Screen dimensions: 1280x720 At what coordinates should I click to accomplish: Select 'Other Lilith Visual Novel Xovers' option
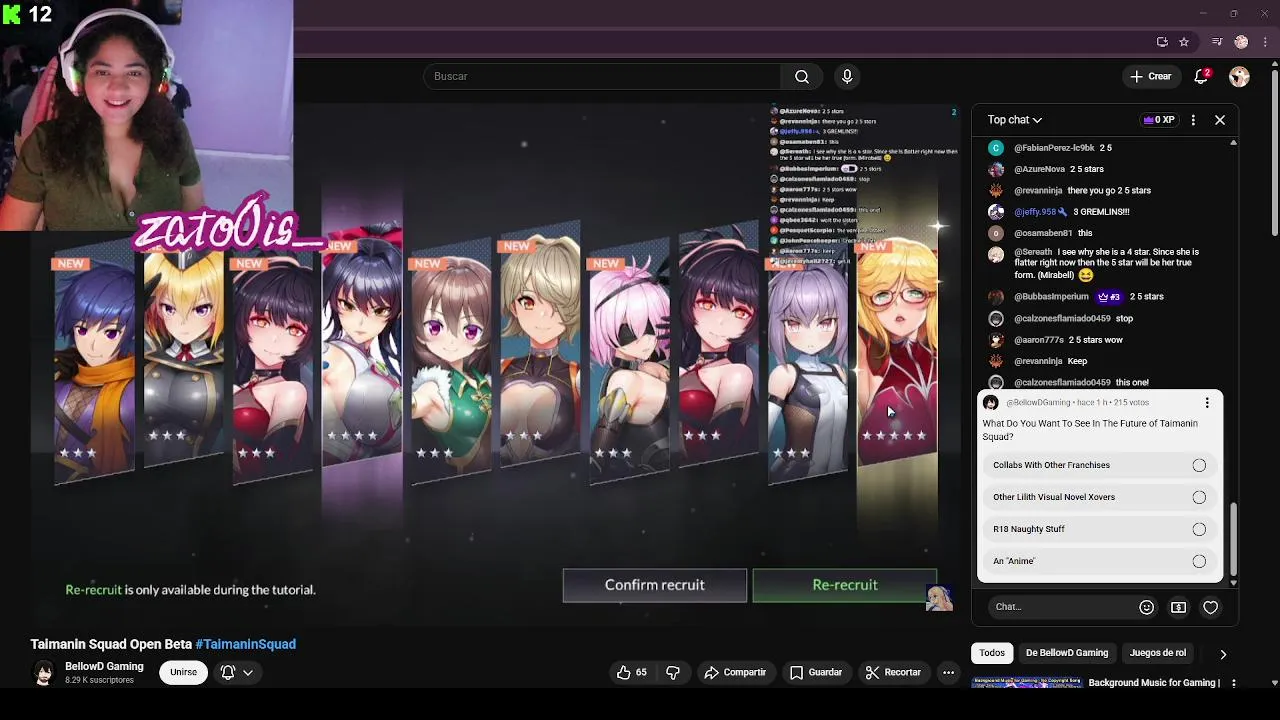[x=1099, y=497]
